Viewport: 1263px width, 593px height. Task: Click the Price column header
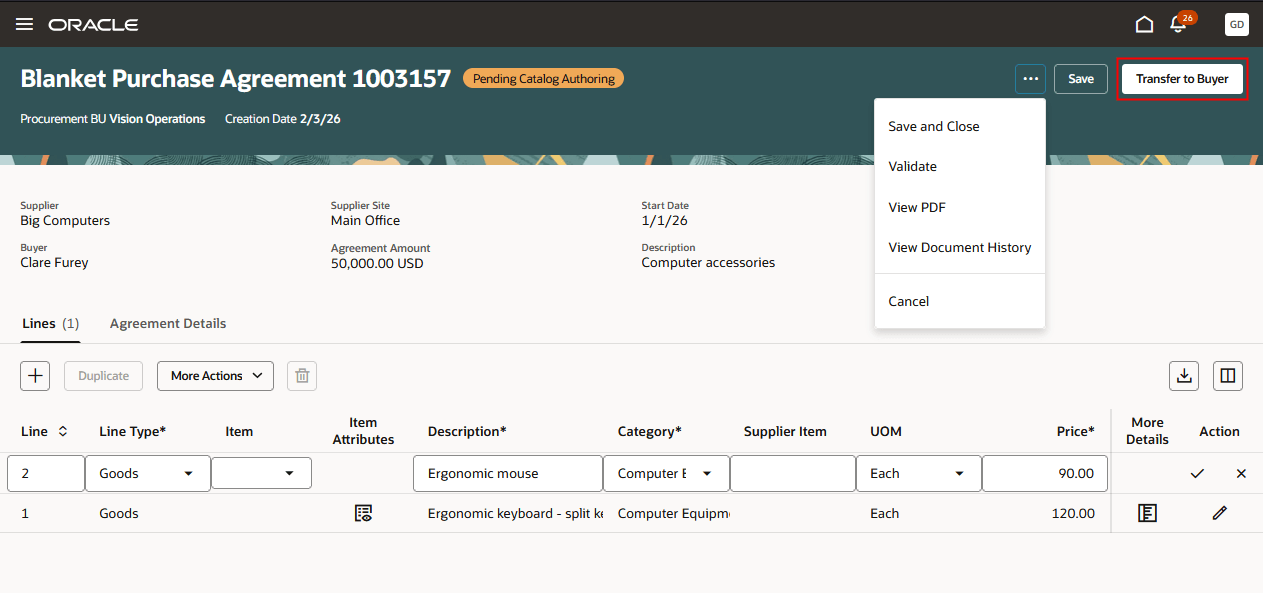point(1076,431)
